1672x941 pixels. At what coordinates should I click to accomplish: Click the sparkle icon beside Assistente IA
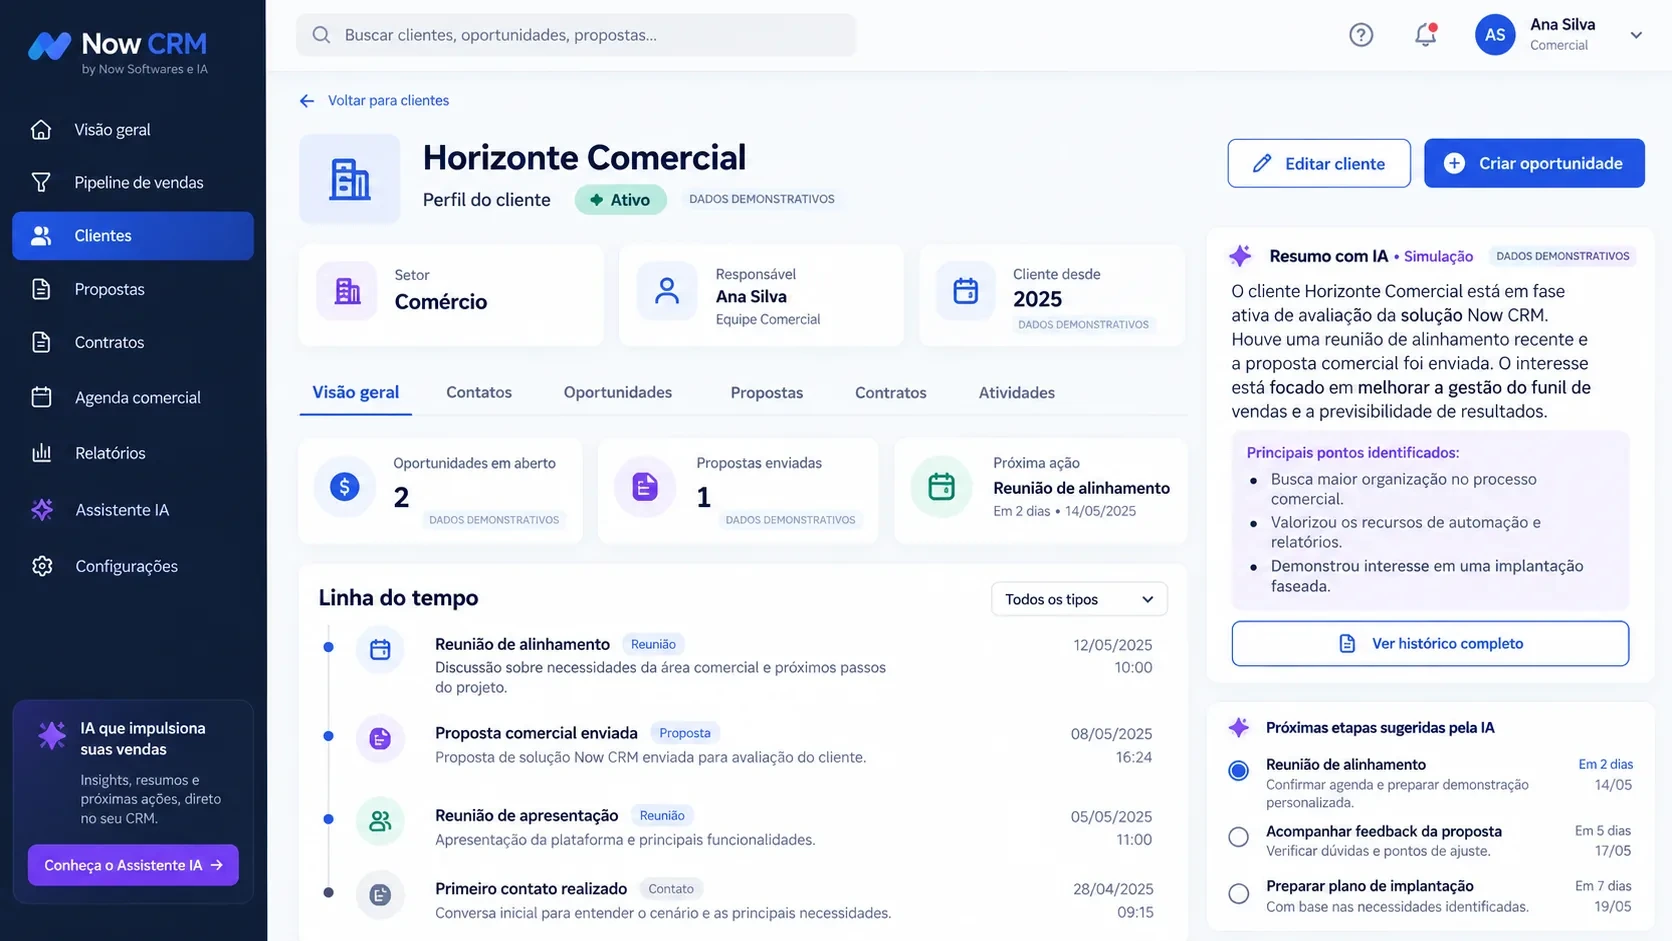pyautogui.click(x=42, y=510)
